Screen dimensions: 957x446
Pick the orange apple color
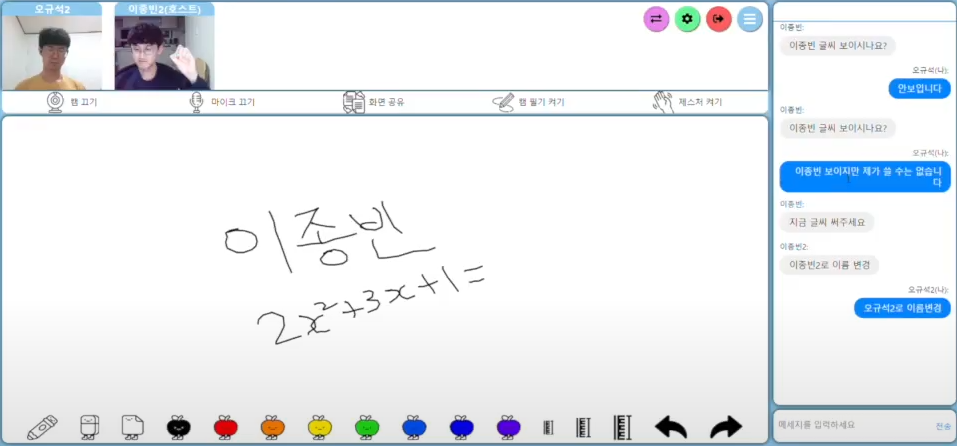click(273, 426)
